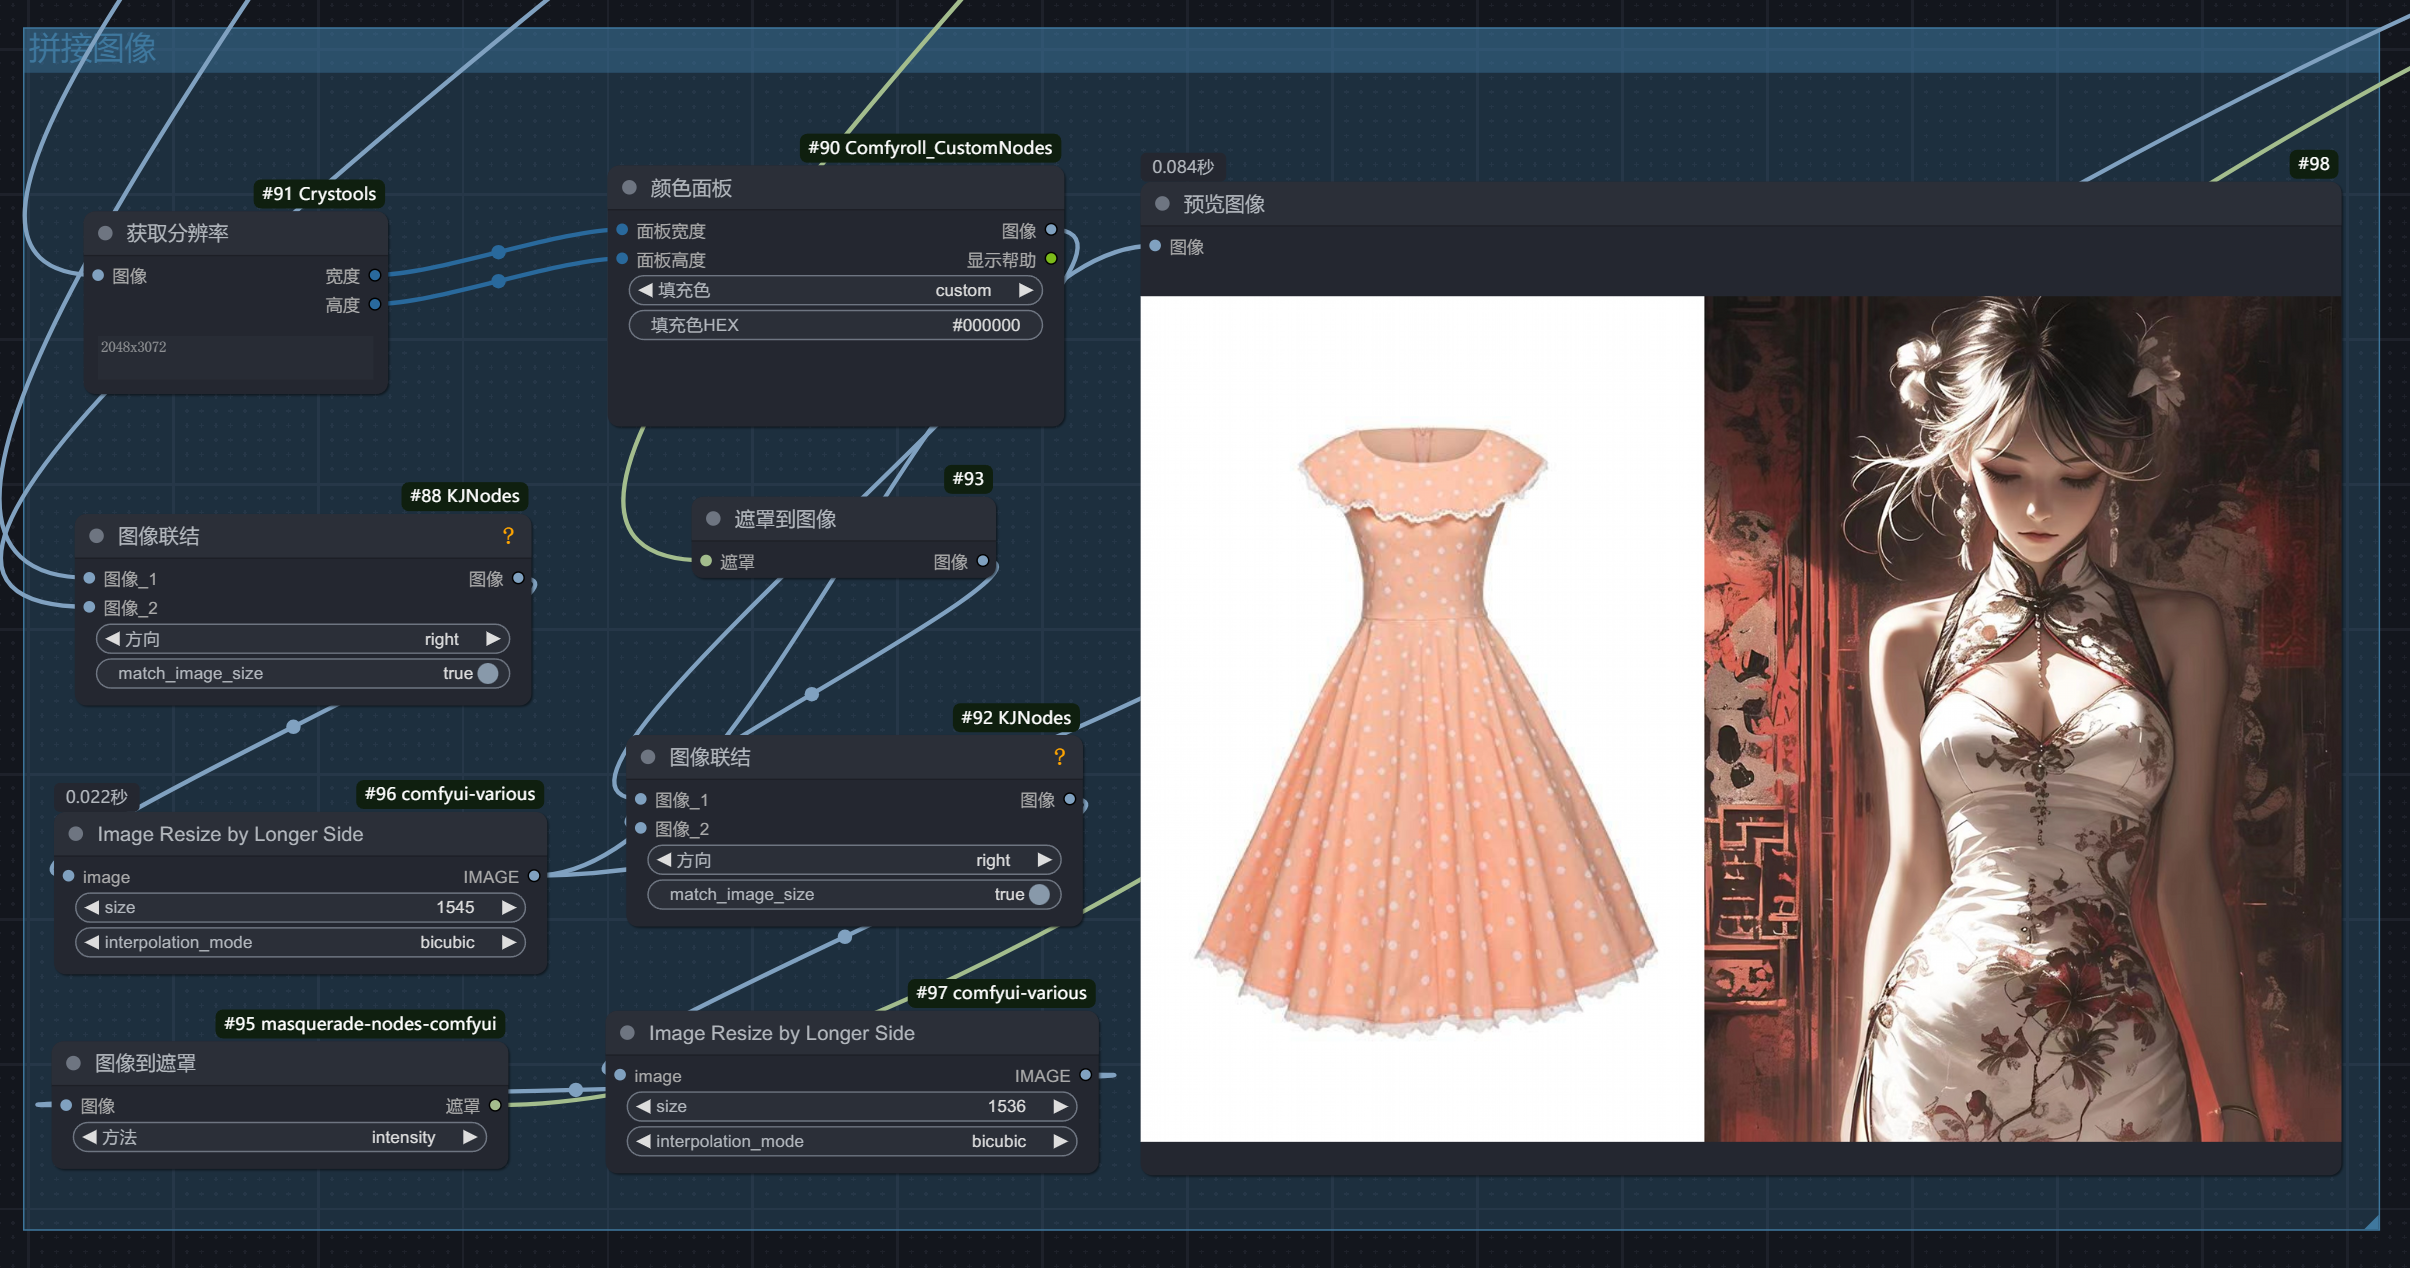Collapse the #97 Image Resize node dot
Image resolution: width=2410 pixels, height=1268 pixels.
pyautogui.click(x=628, y=1032)
